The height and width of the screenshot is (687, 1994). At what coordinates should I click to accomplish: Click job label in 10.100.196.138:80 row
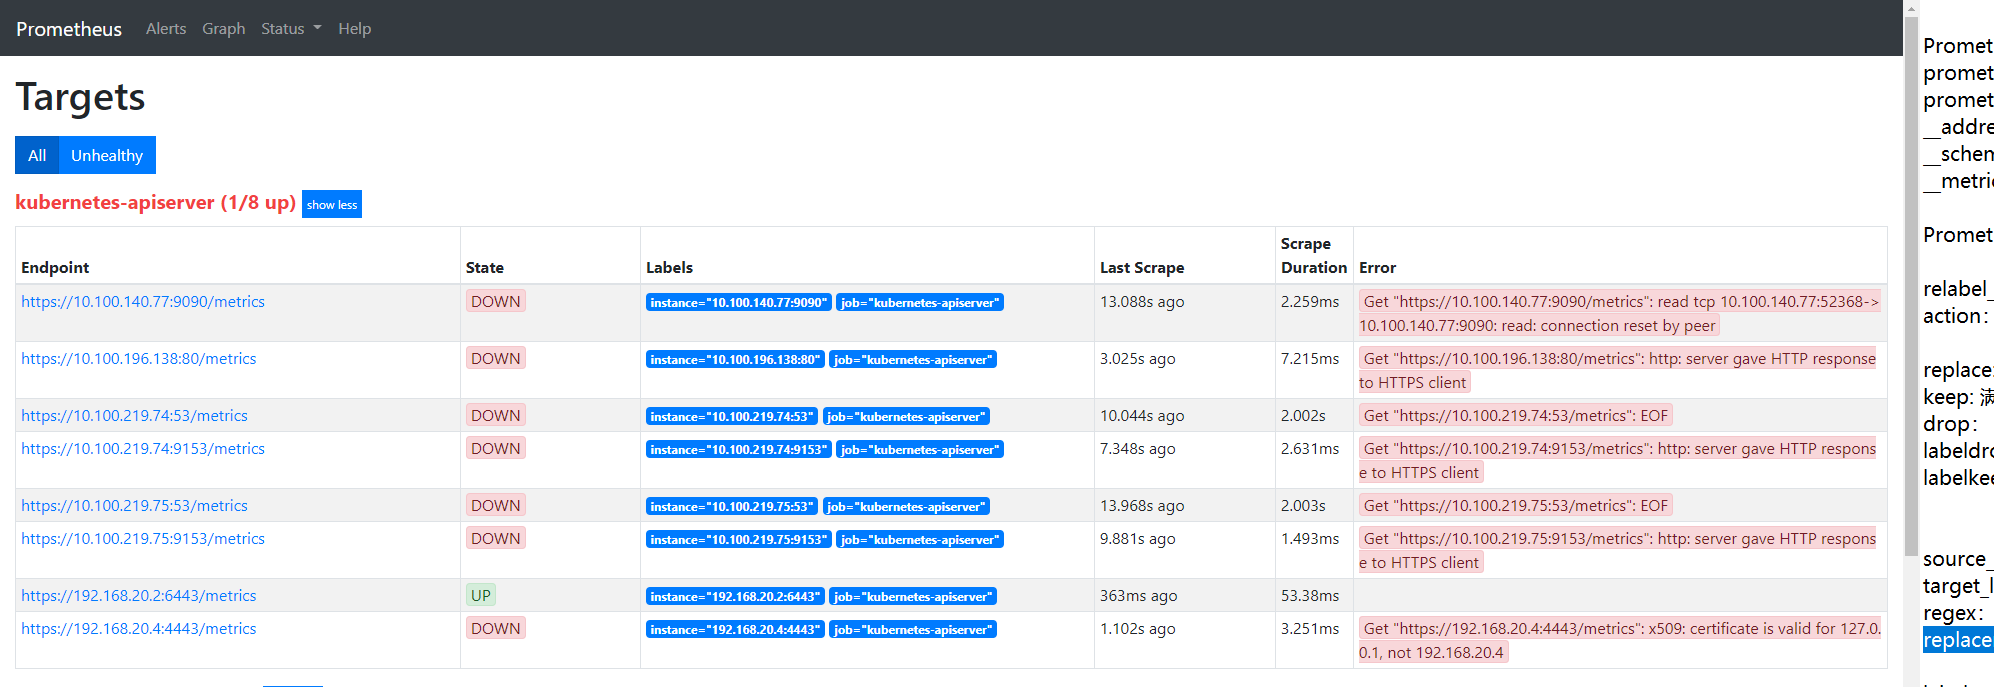913,360
